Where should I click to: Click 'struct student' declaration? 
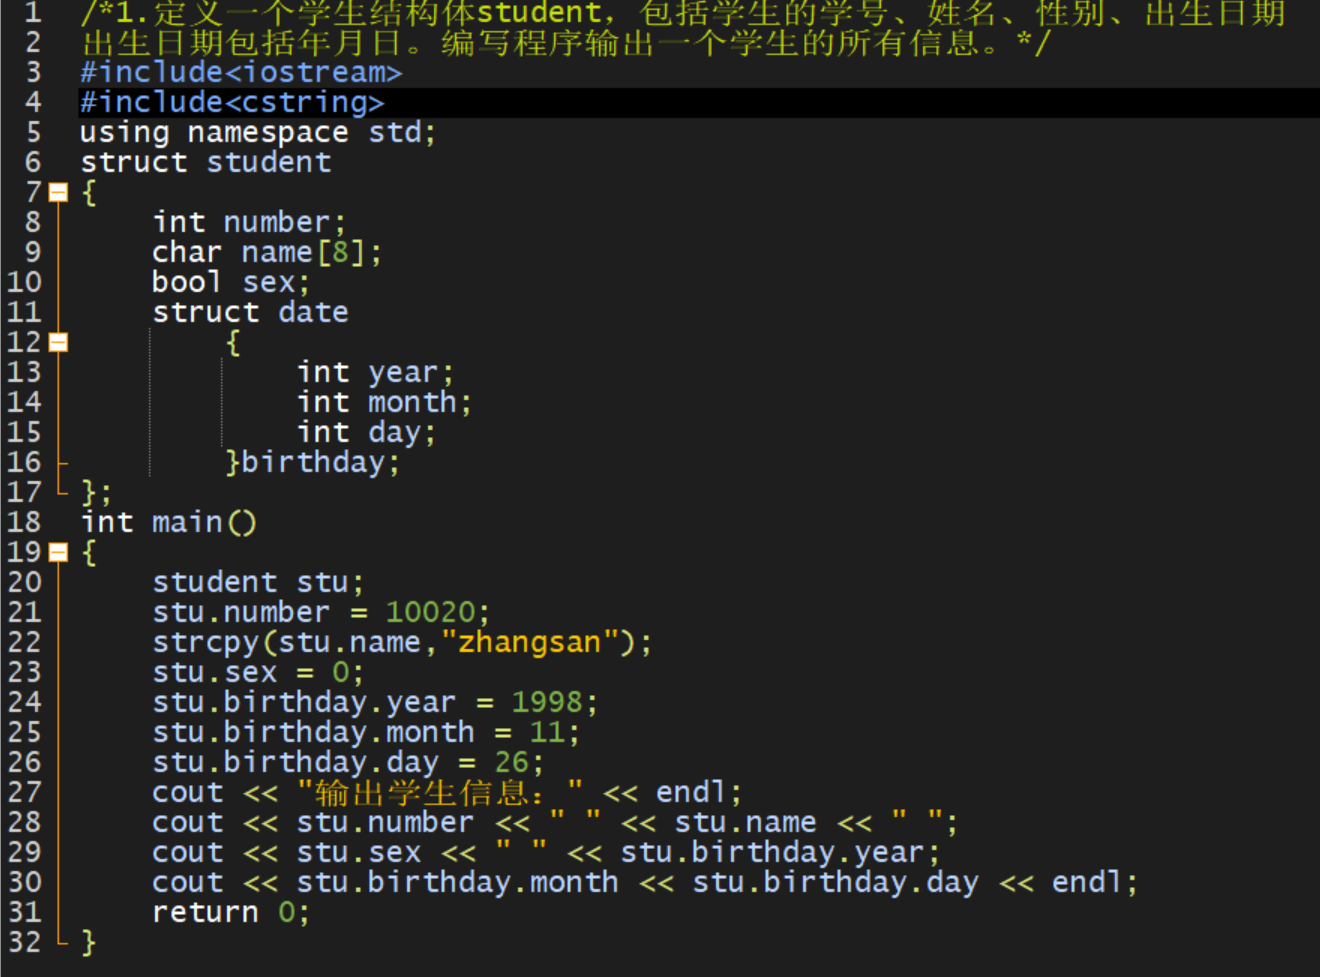[x=206, y=162]
